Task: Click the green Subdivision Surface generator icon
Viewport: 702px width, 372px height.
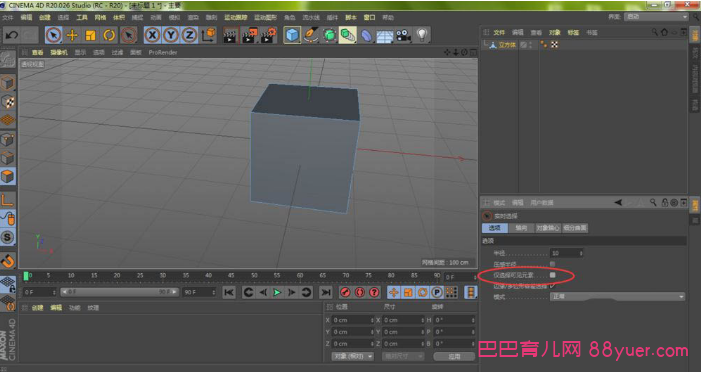Action: point(330,35)
